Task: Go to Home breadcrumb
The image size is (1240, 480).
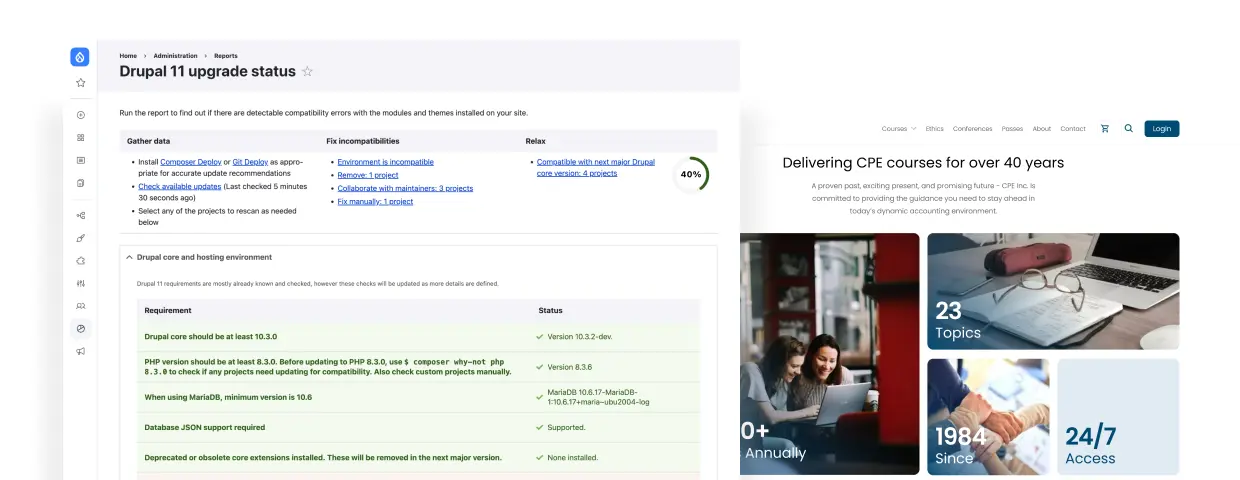Action: coord(128,56)
